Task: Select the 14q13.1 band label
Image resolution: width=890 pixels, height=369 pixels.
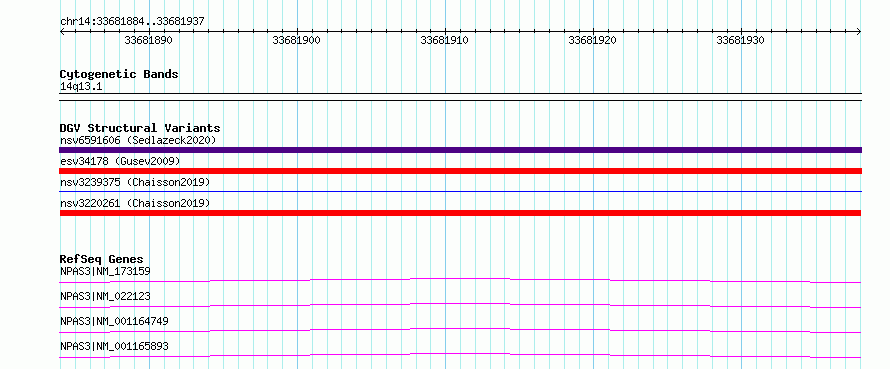Action: [81, 87]
